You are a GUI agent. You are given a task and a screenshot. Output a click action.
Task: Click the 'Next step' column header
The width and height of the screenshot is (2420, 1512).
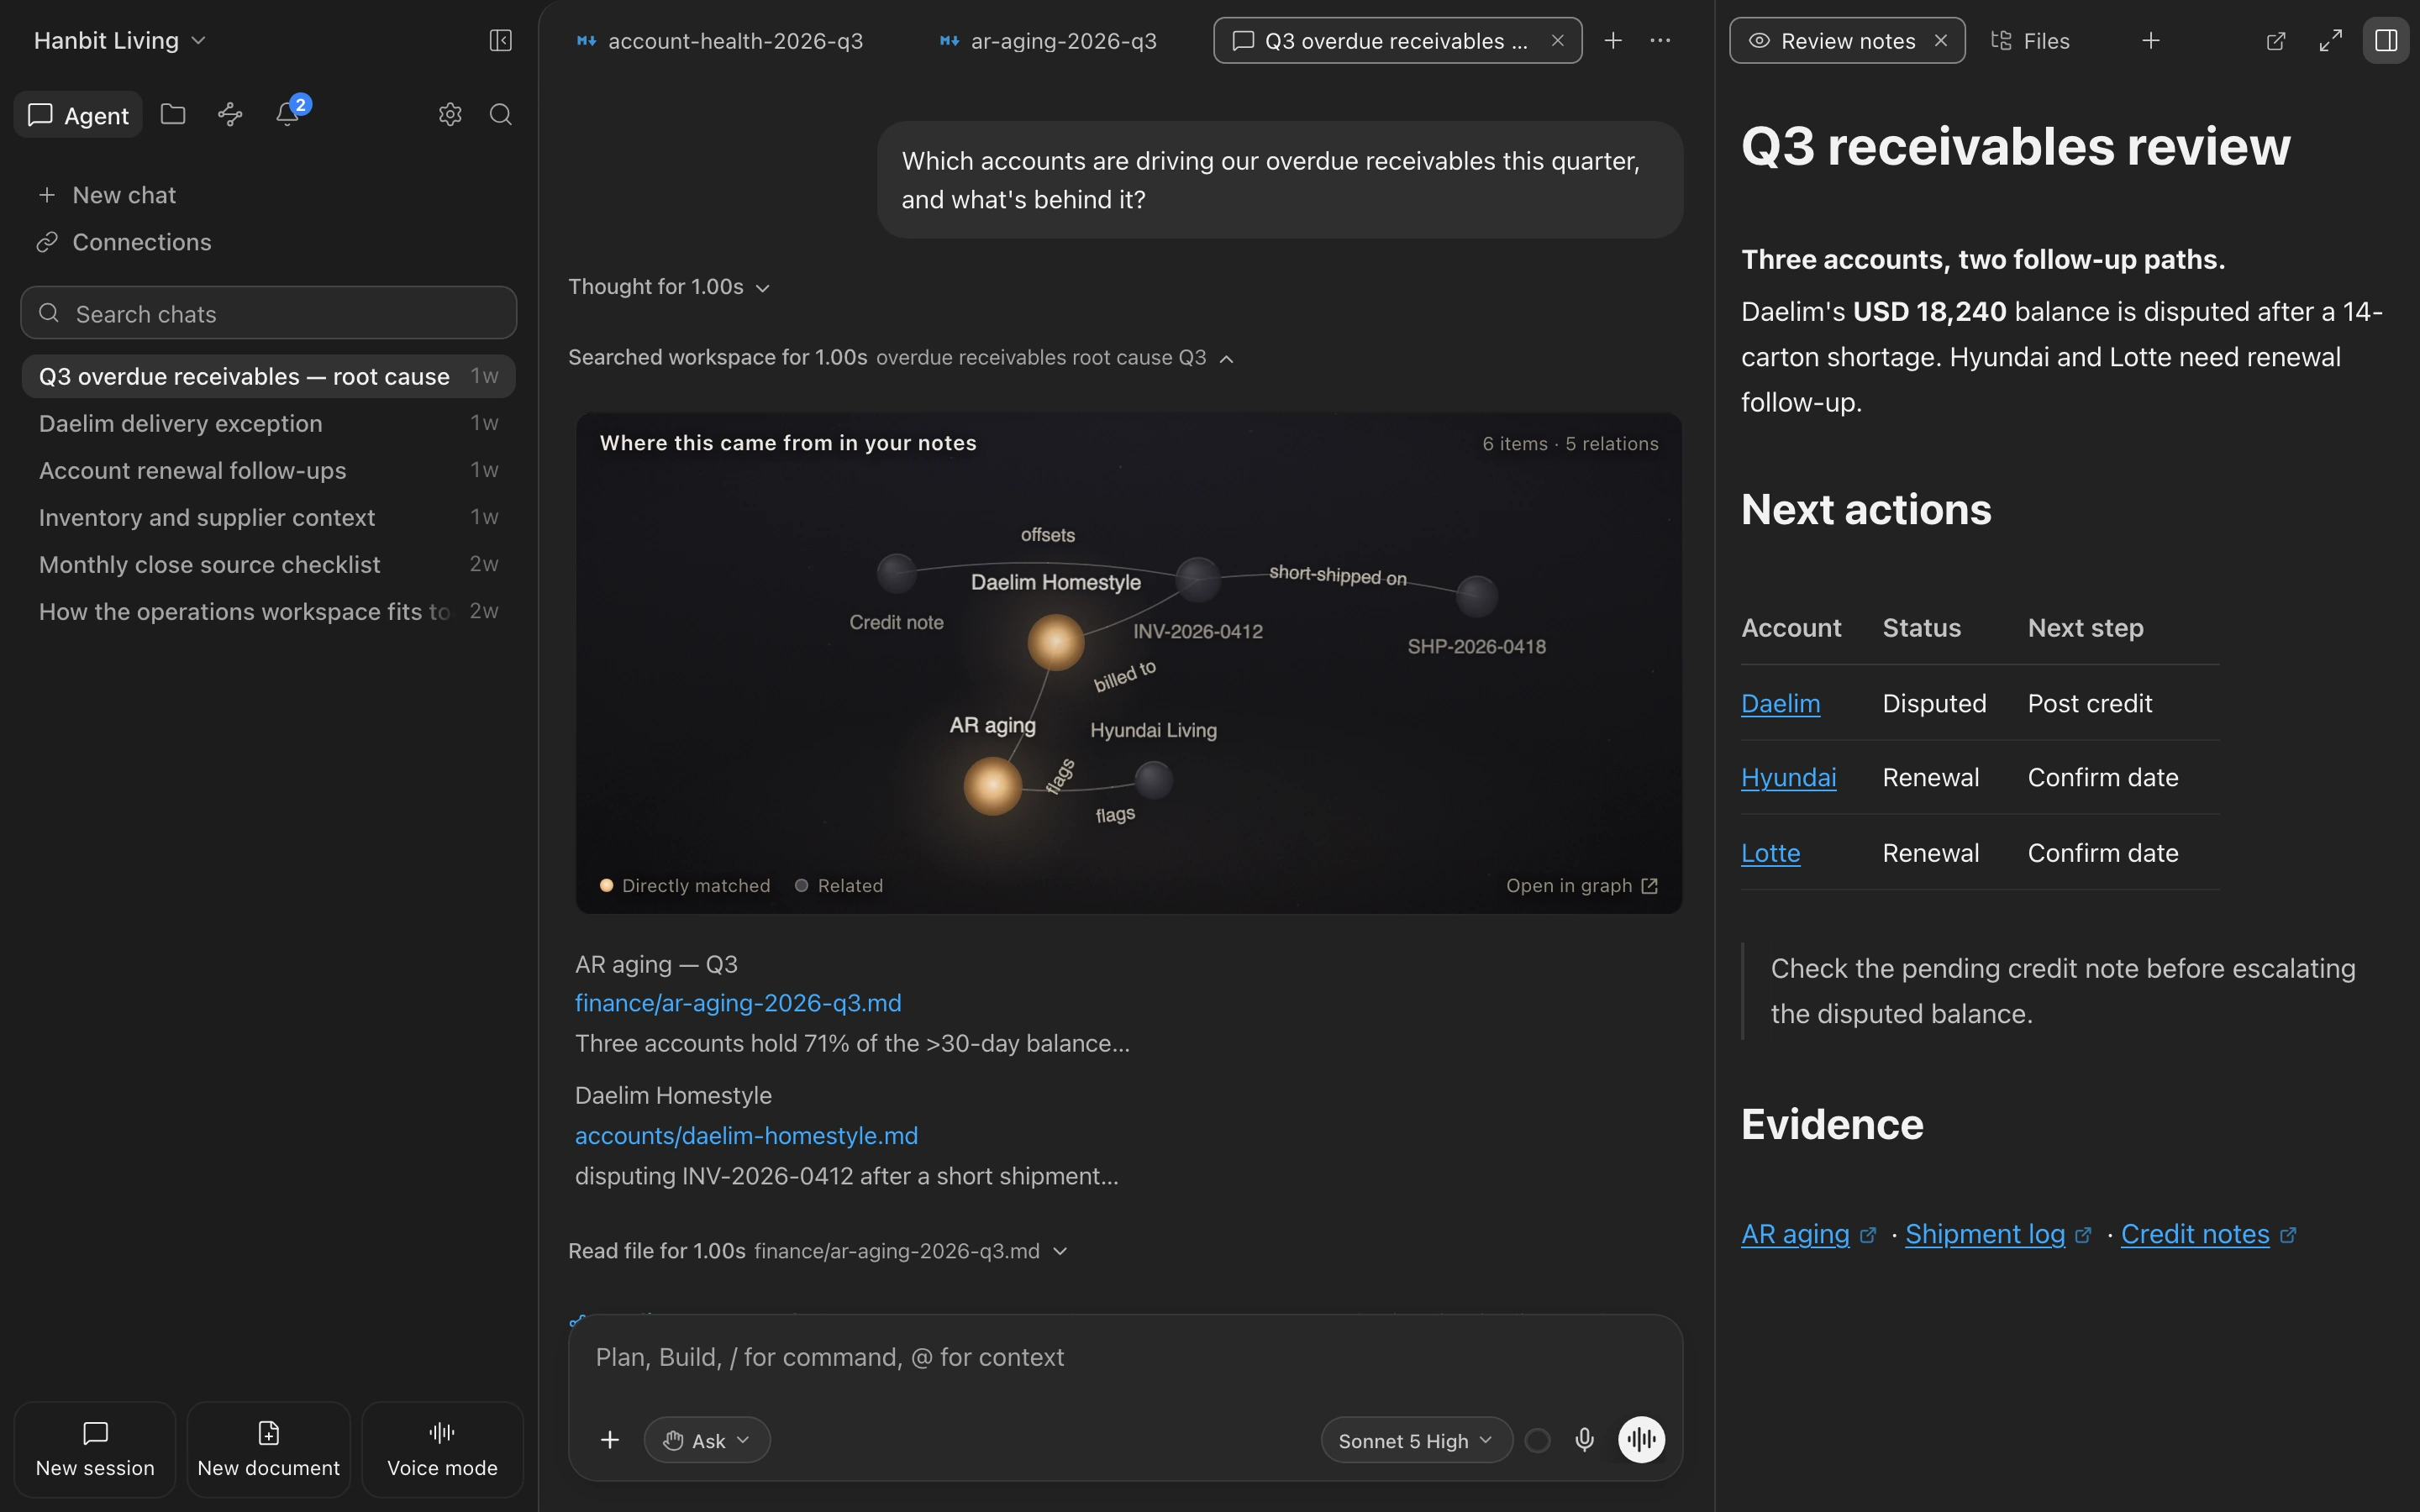click(2085, 628)
